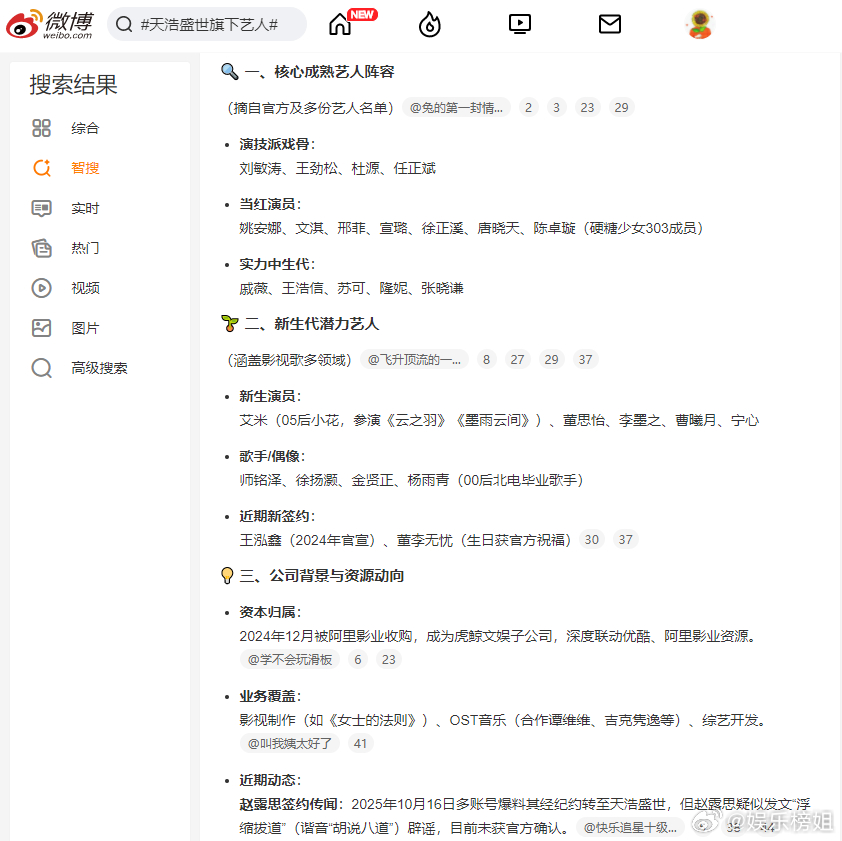Open the @叫我姨太好了 source chip

coord(290,743)
